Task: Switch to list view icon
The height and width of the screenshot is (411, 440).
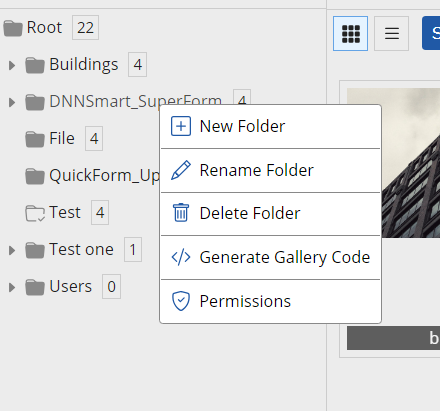Action: click(x=392, y=34)
